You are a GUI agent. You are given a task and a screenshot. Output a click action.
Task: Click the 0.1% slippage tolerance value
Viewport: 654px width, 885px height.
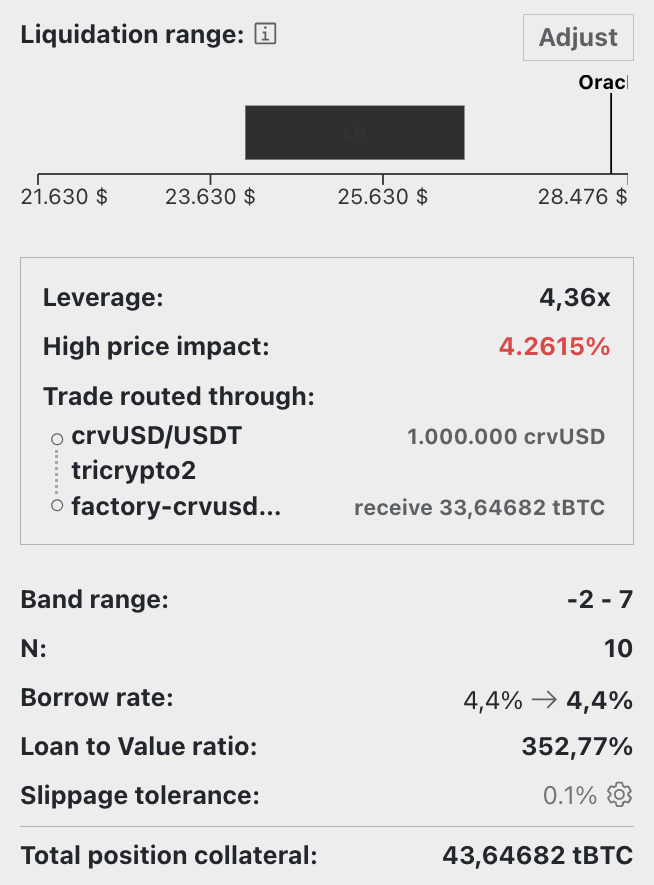[x=569, y=795]
